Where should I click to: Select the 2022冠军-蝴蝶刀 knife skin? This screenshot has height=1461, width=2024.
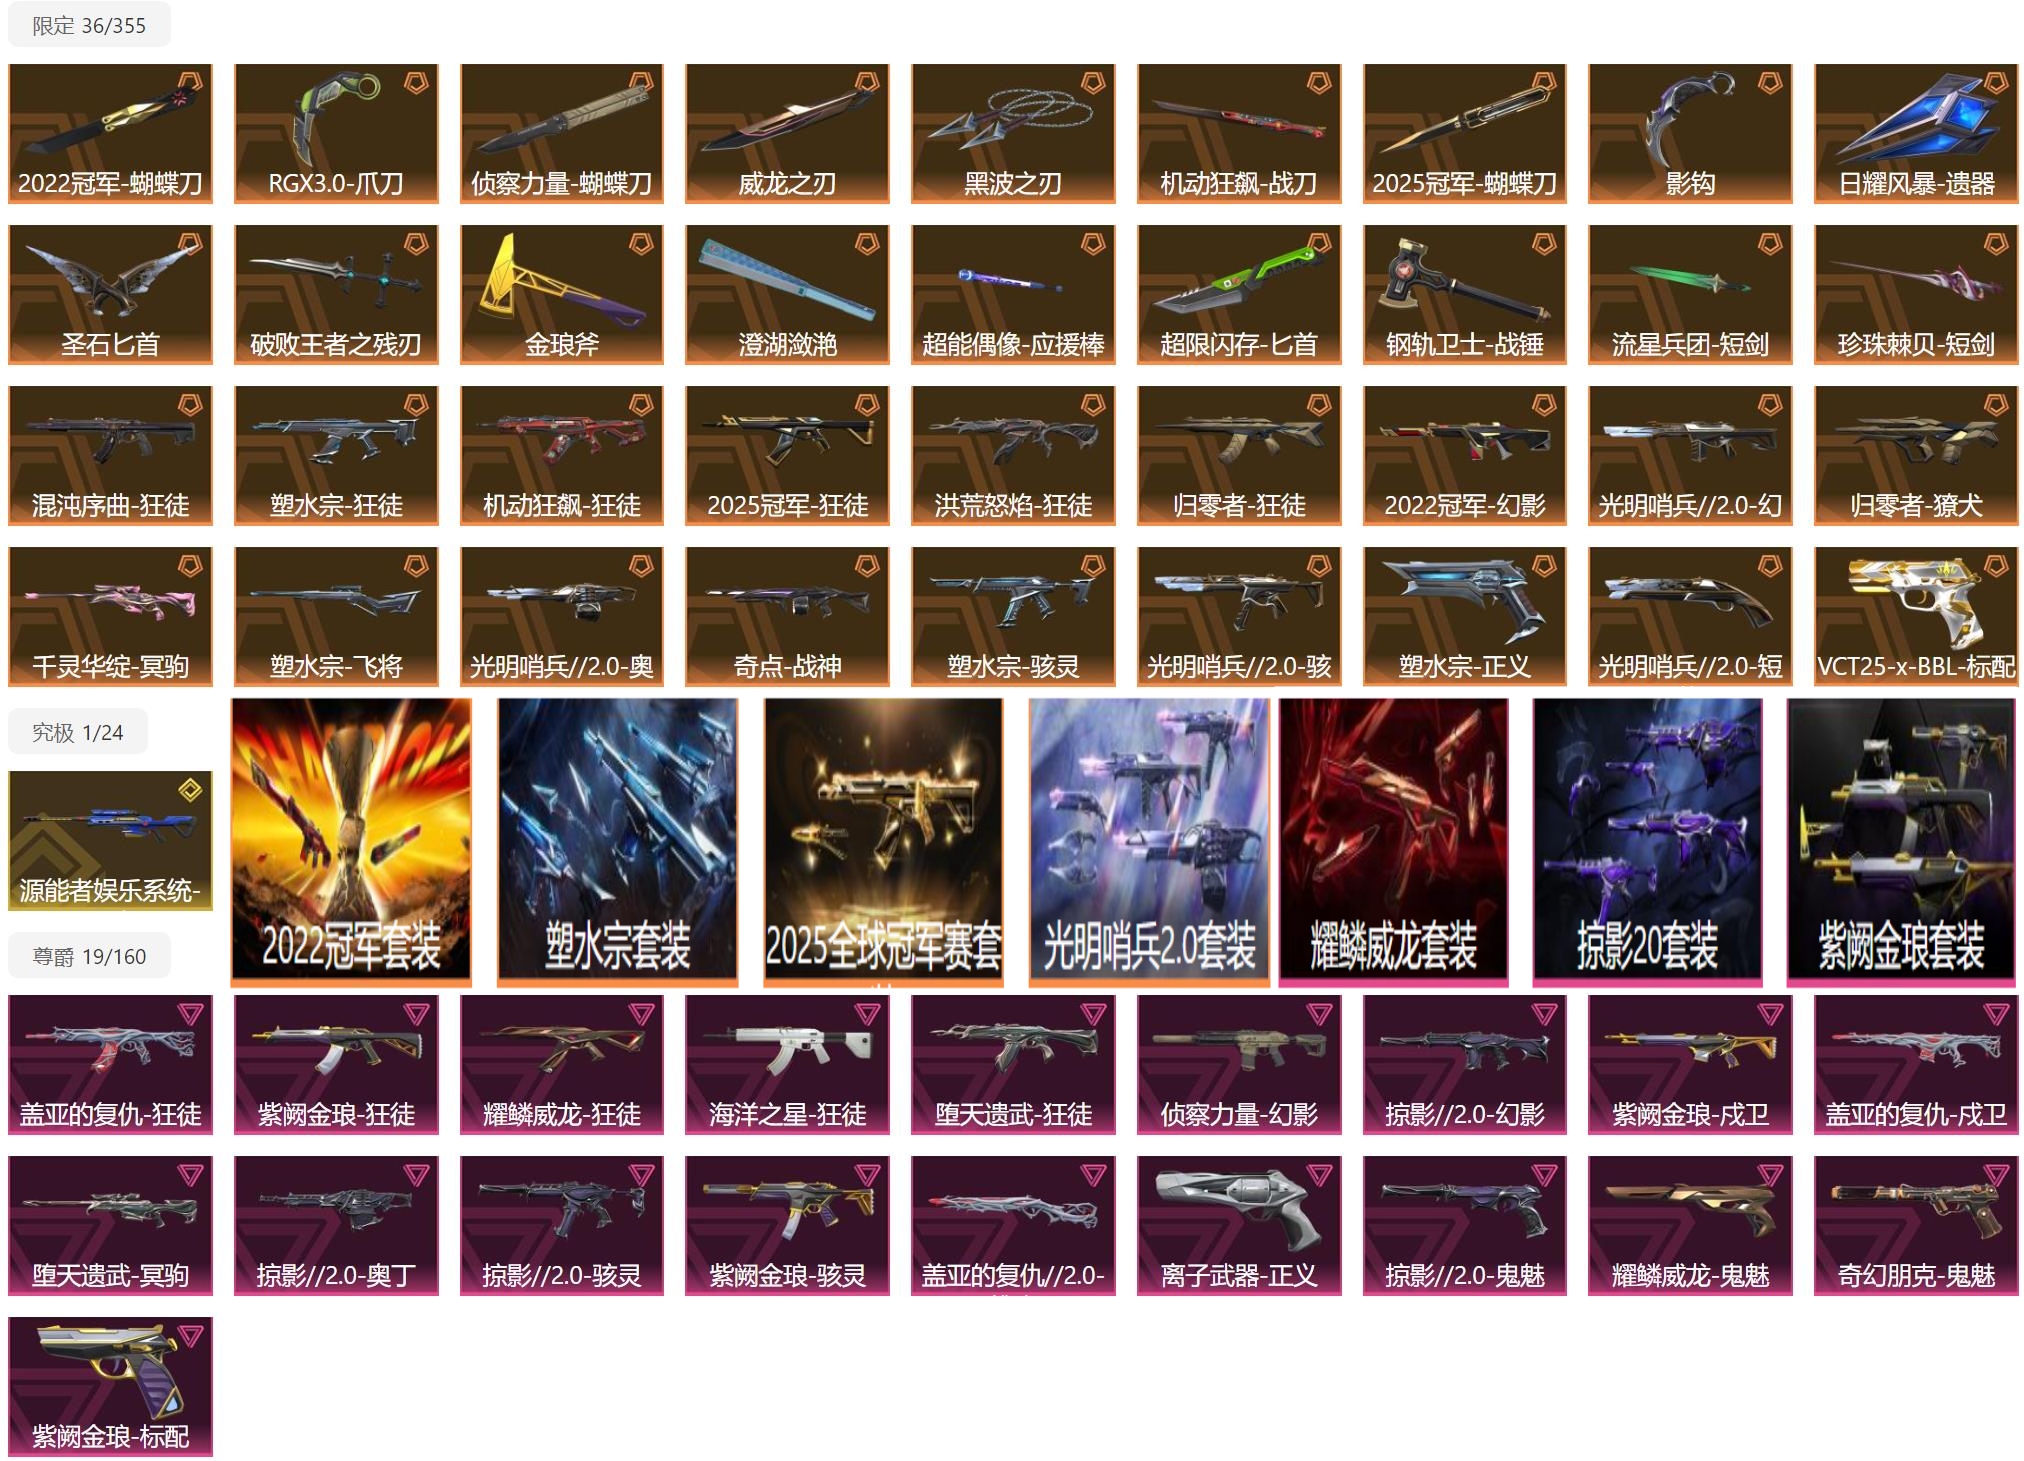[x=110, y=134]
